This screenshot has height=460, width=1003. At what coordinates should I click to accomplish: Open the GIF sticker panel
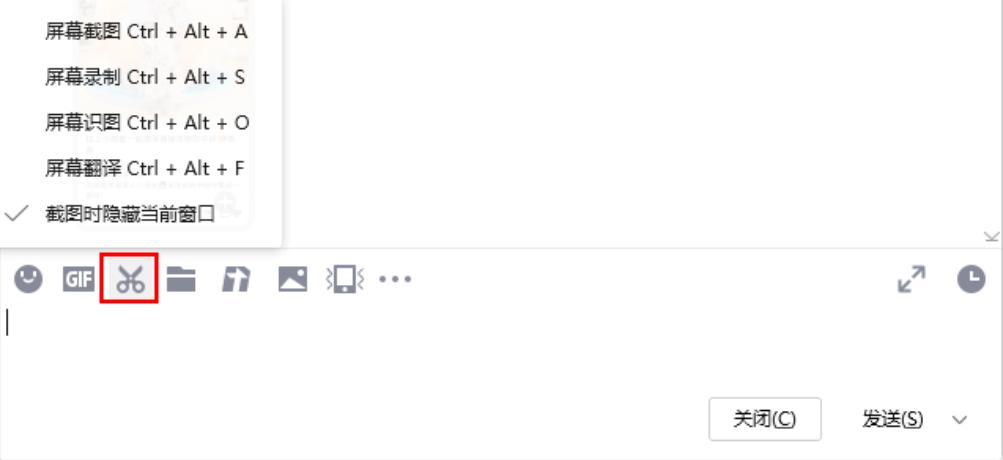[79, 280]
